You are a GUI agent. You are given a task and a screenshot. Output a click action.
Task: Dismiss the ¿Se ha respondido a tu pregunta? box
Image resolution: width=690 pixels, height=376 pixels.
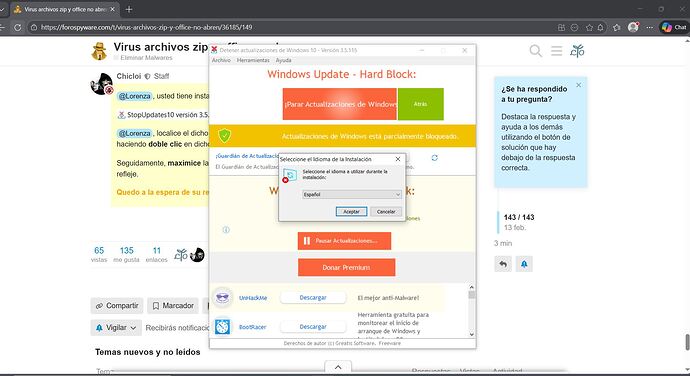579,85
